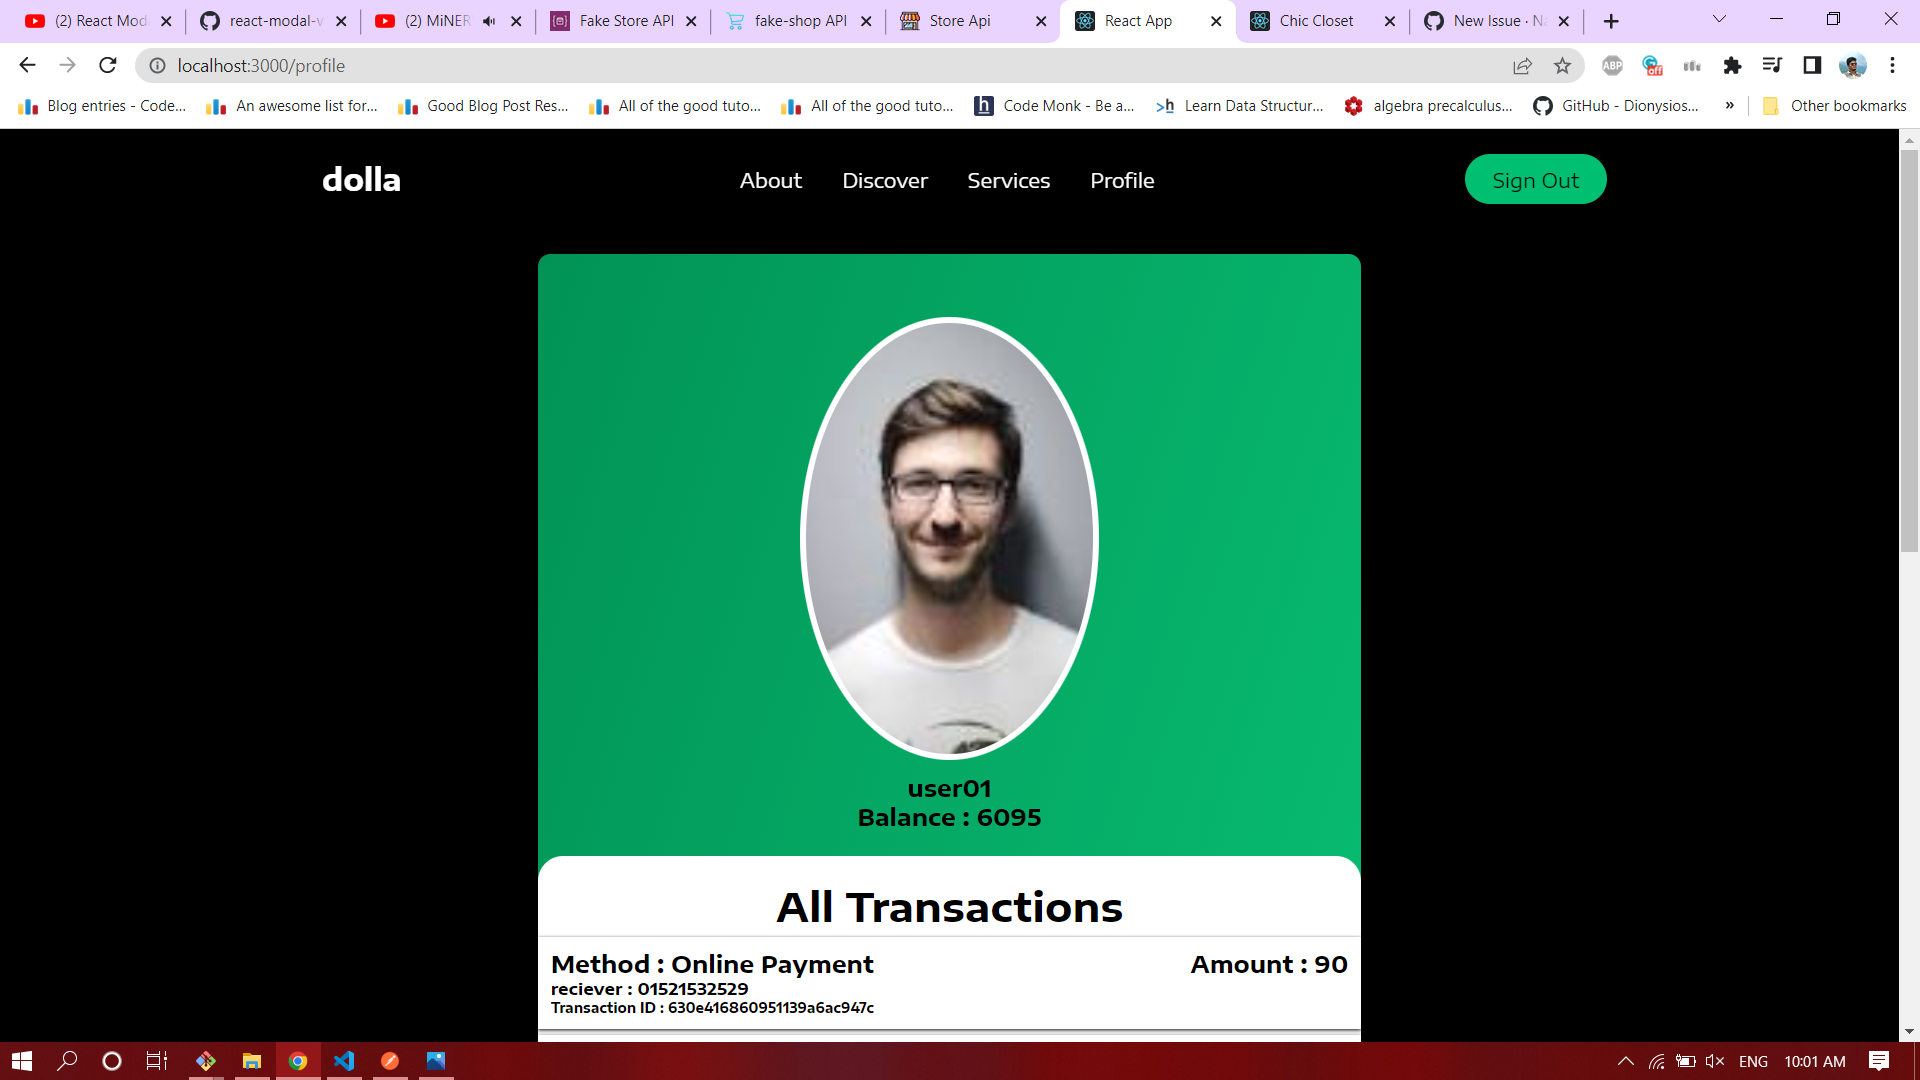The image size is (1920, 1080).
Task: Launch Visual Studio Code from taskbar
Action: click(x=344, y=1061)
